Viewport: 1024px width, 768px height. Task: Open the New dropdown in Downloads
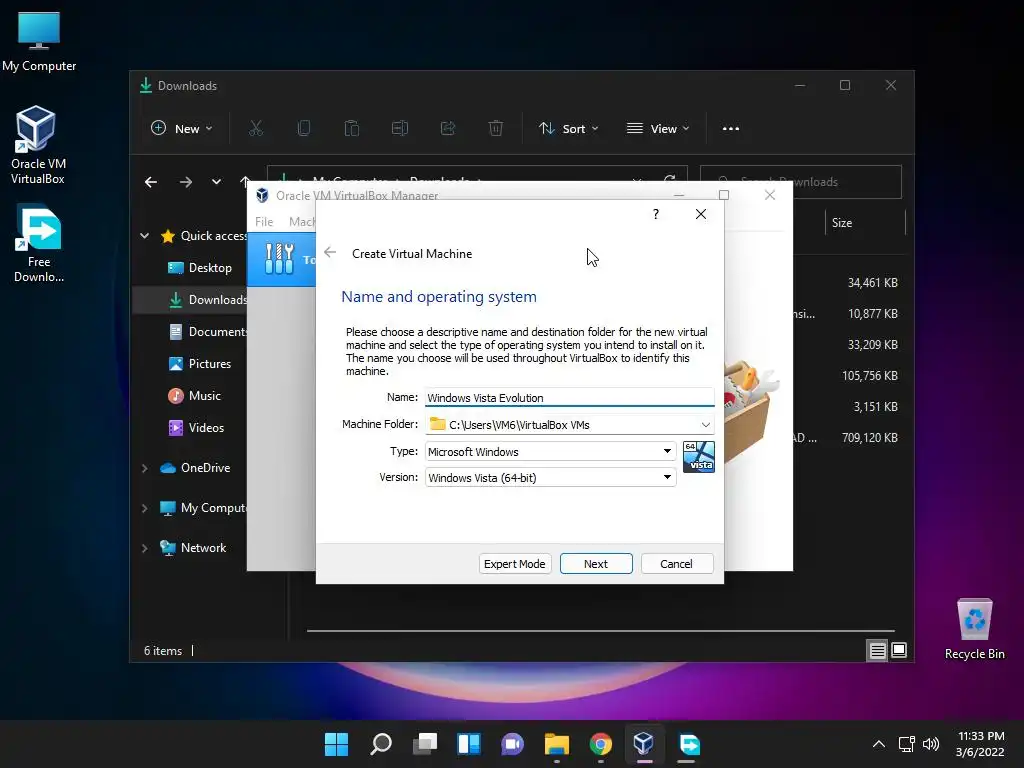click(x=182, y=129)
